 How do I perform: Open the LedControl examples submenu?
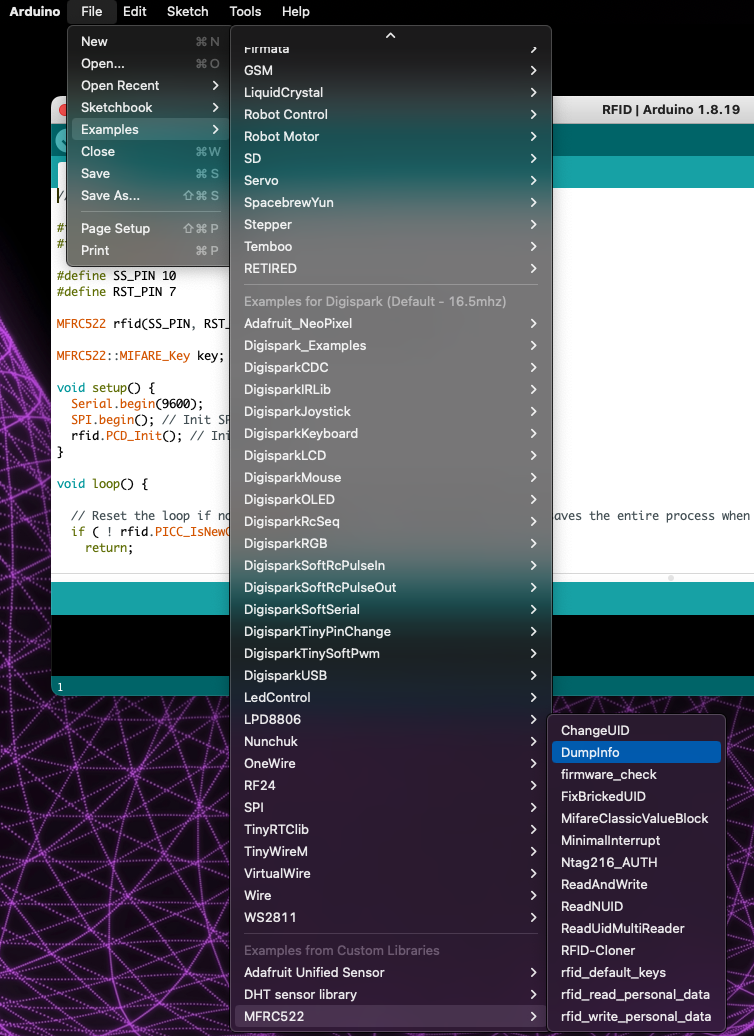390,697
